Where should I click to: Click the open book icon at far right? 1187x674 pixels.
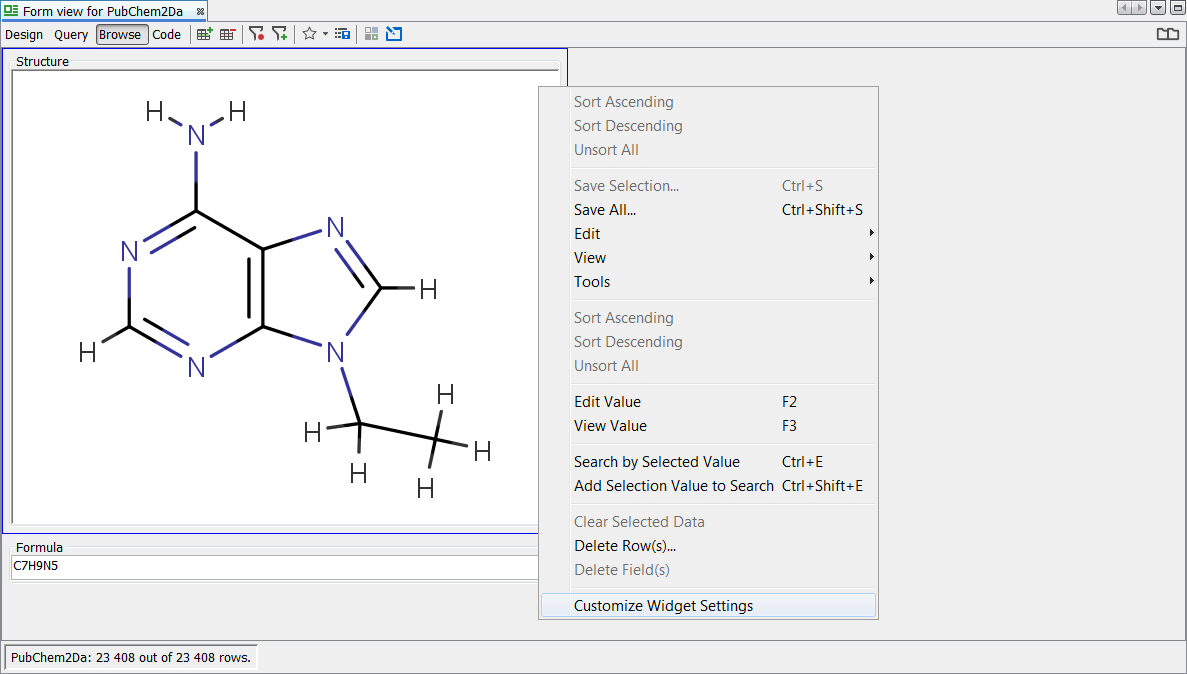tap(1167, 34)
